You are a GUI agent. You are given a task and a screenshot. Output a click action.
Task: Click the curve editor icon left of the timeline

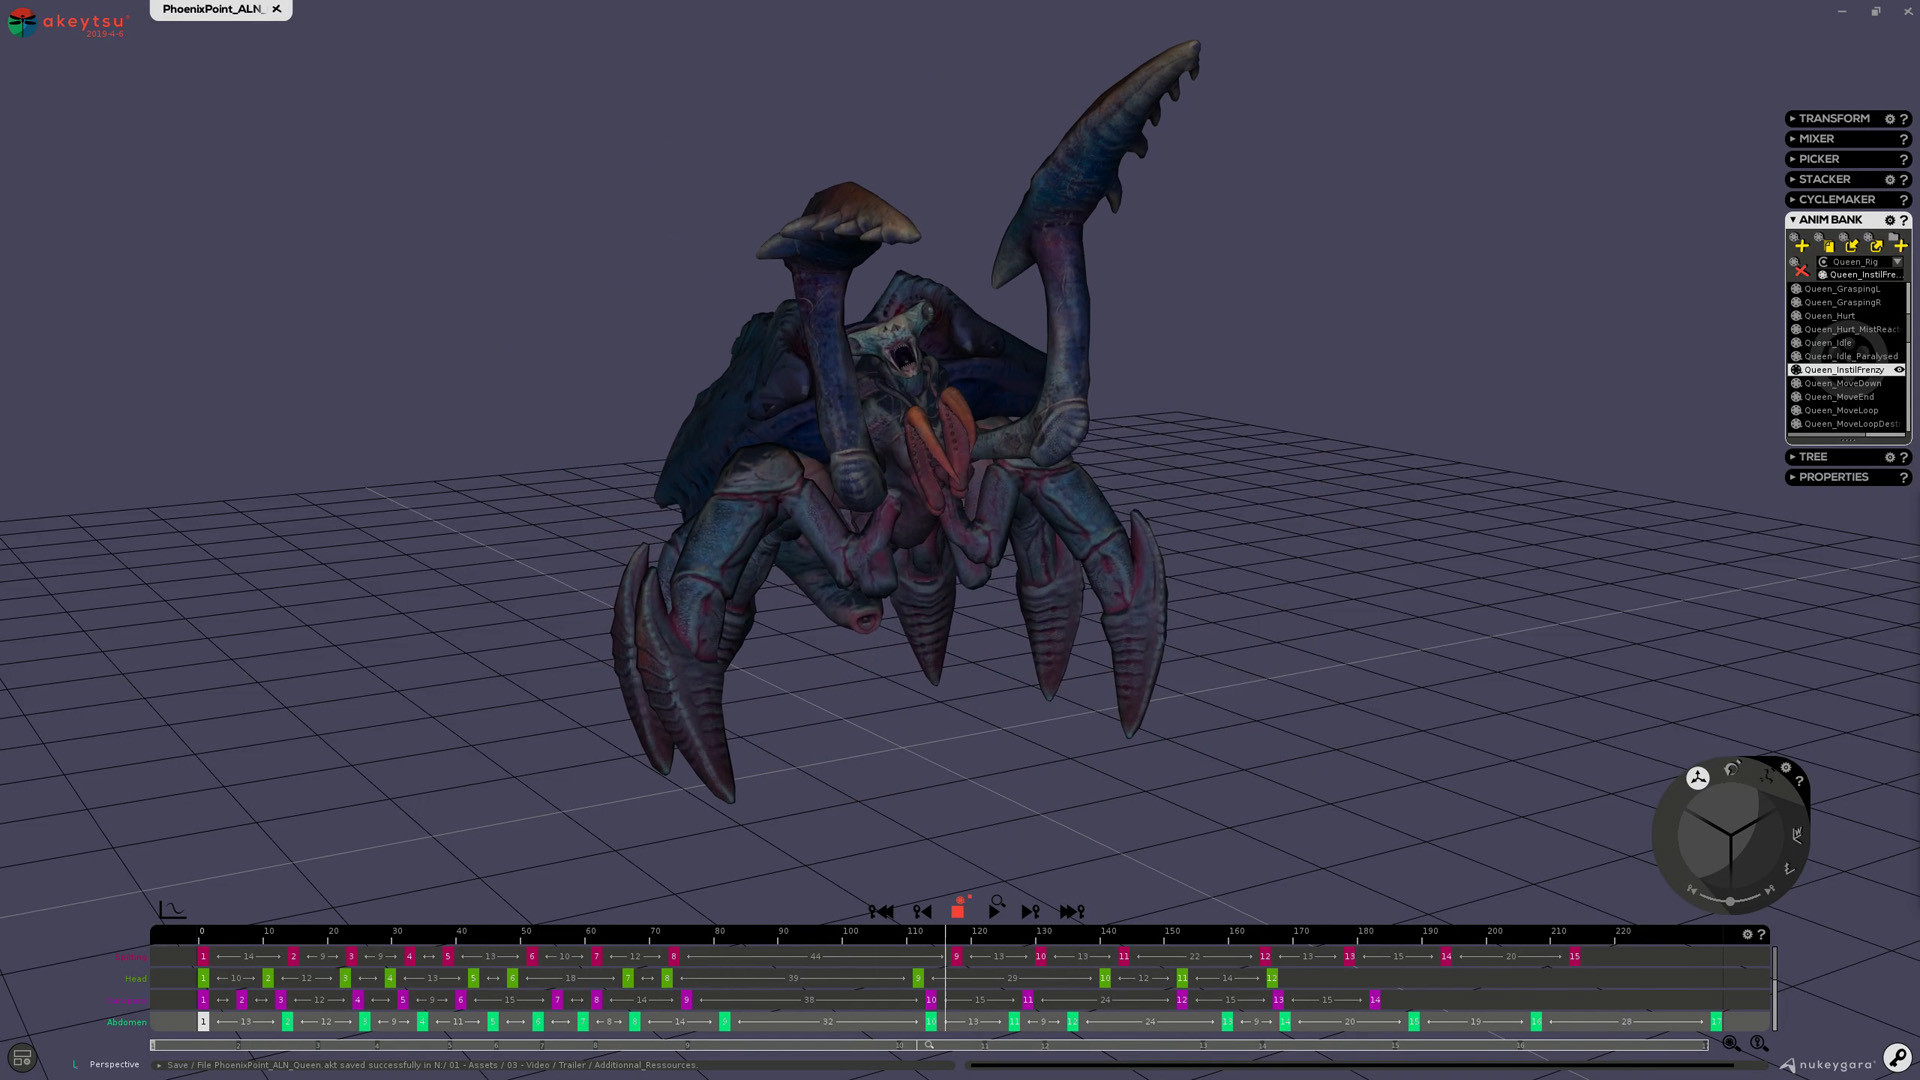pos(170,908)
